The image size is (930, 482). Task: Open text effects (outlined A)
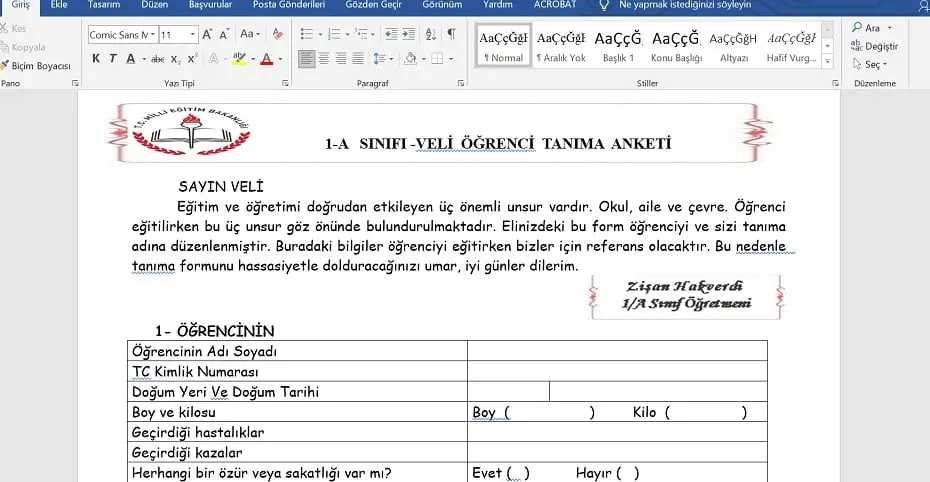pos(214,59)
